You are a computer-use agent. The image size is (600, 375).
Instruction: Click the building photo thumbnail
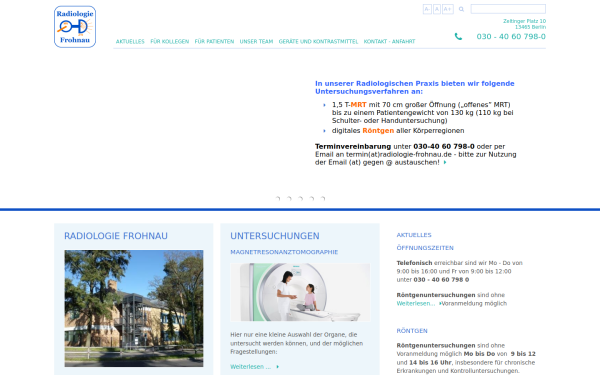134,308
